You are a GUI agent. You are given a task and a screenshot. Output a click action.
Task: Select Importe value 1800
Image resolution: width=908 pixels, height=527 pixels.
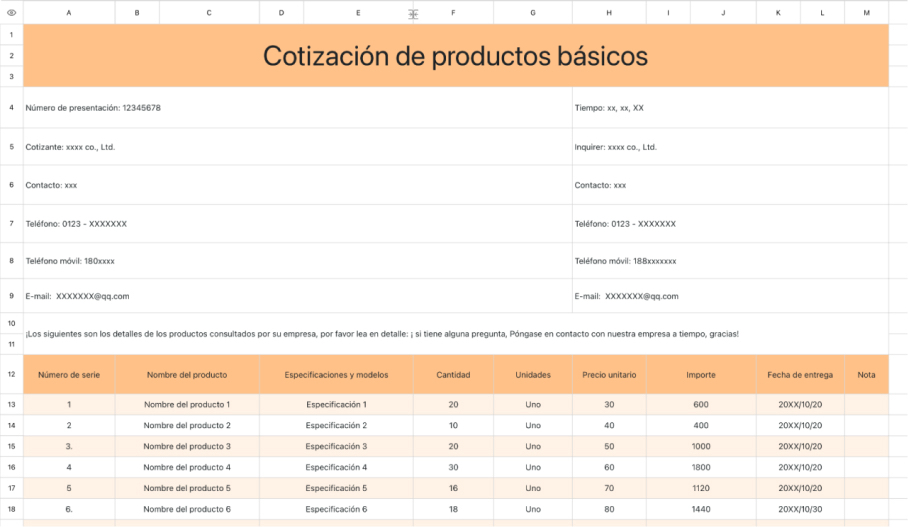[x=701, y=467]
